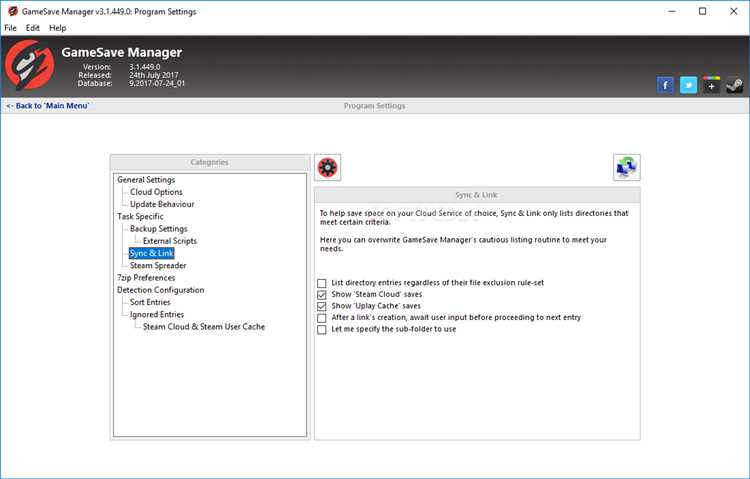Minimize the GameSave Manager window
Image resolution: width=750 pixels, height=479 pixels.
[x=672, y=11]
